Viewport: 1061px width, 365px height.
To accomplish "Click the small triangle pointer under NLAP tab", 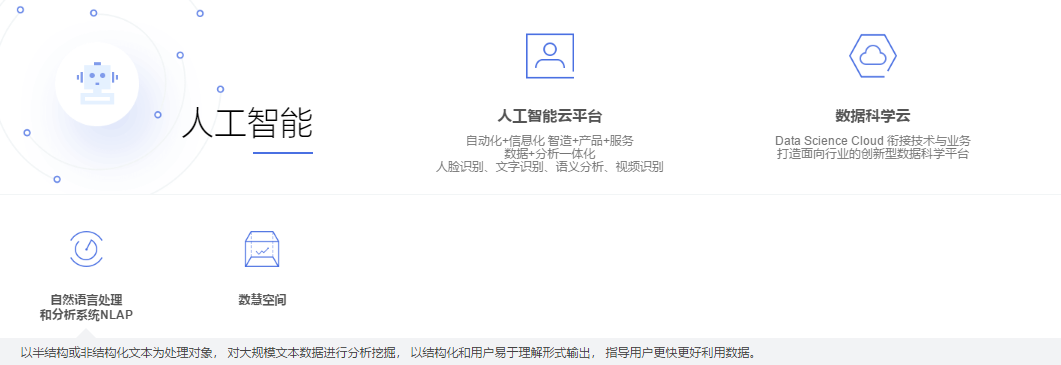I will click(x=86, y=333).
